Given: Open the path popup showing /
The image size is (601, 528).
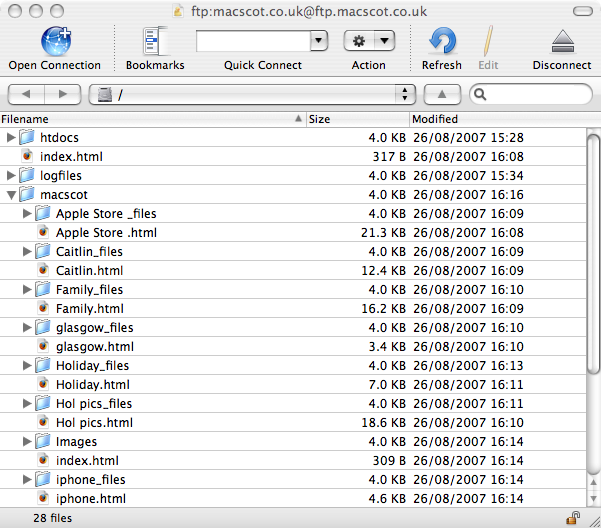Looking at the screenshot, I should [252, 94].
